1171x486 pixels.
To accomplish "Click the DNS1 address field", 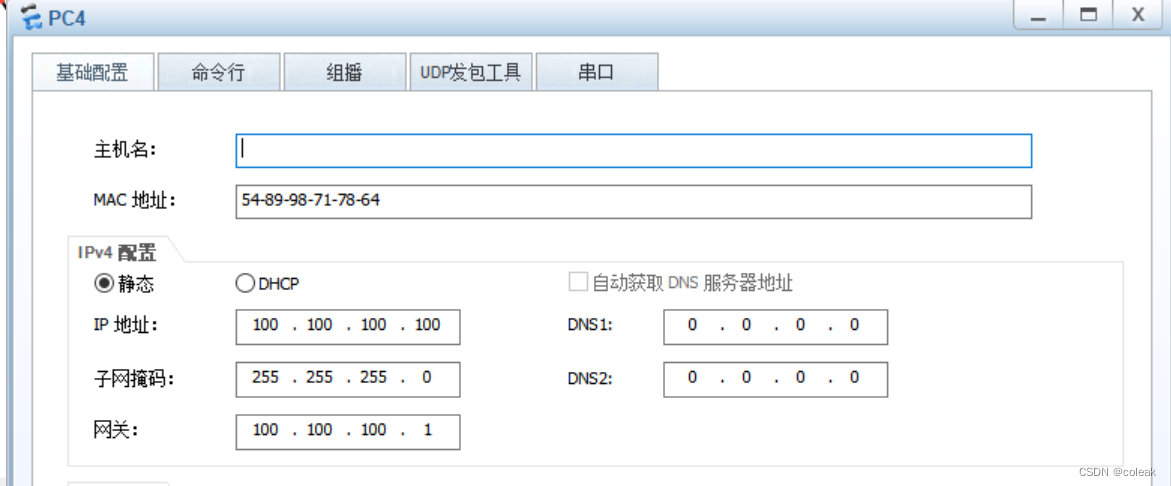I will [775, 327].
